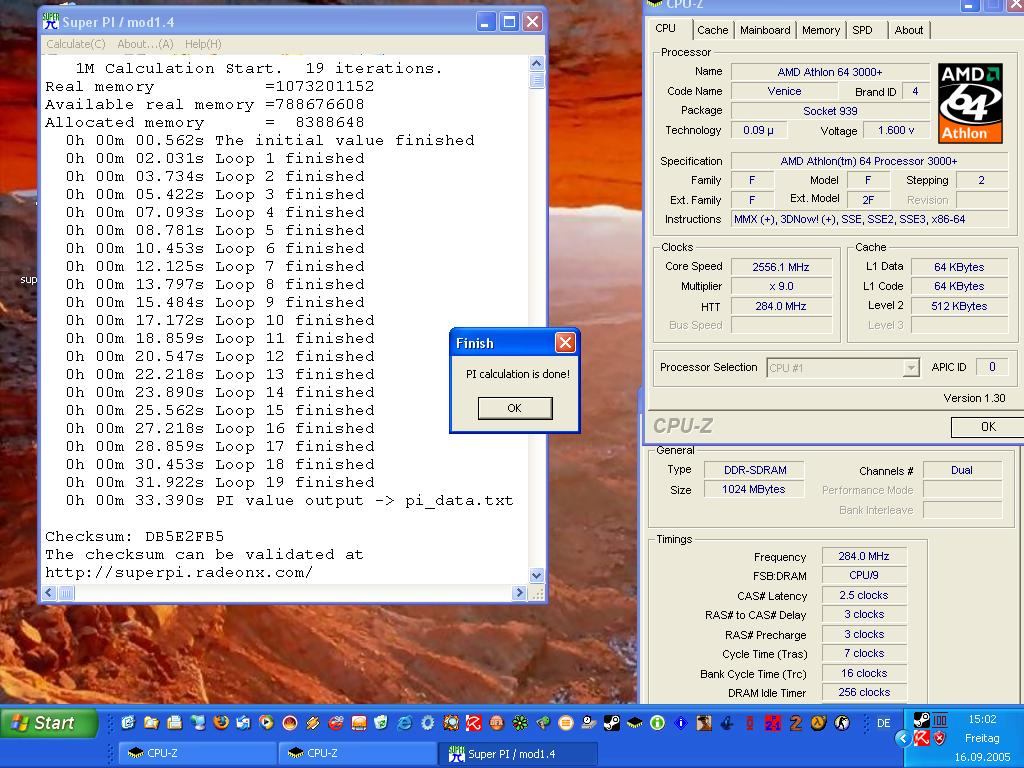The height and width of the screenshot is (768, 1024).
Task: Maximize the Super PI window
Action: 509,22
